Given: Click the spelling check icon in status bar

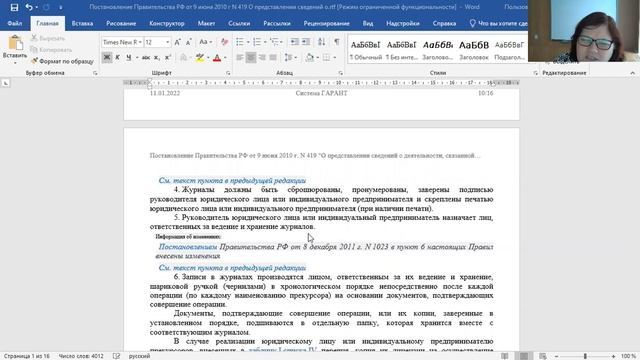Looking at the screenshot, I should click(116, 356).
